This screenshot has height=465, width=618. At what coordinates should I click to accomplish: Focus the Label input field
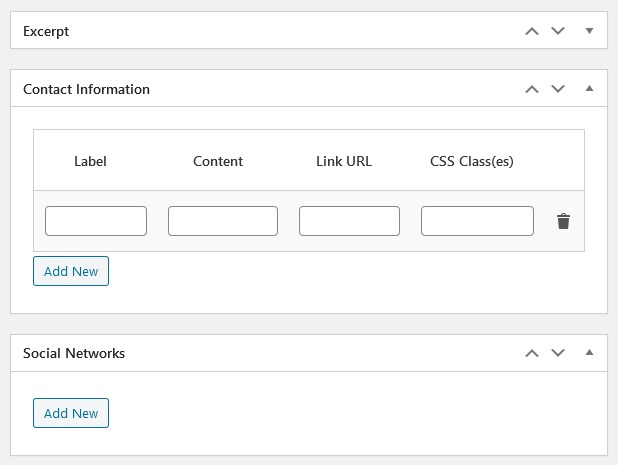pyautogui.click(x=96, y=221)
